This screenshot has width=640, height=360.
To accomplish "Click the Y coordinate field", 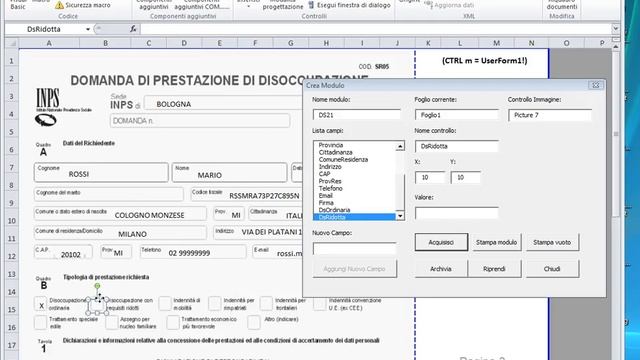I will [465, 178].
